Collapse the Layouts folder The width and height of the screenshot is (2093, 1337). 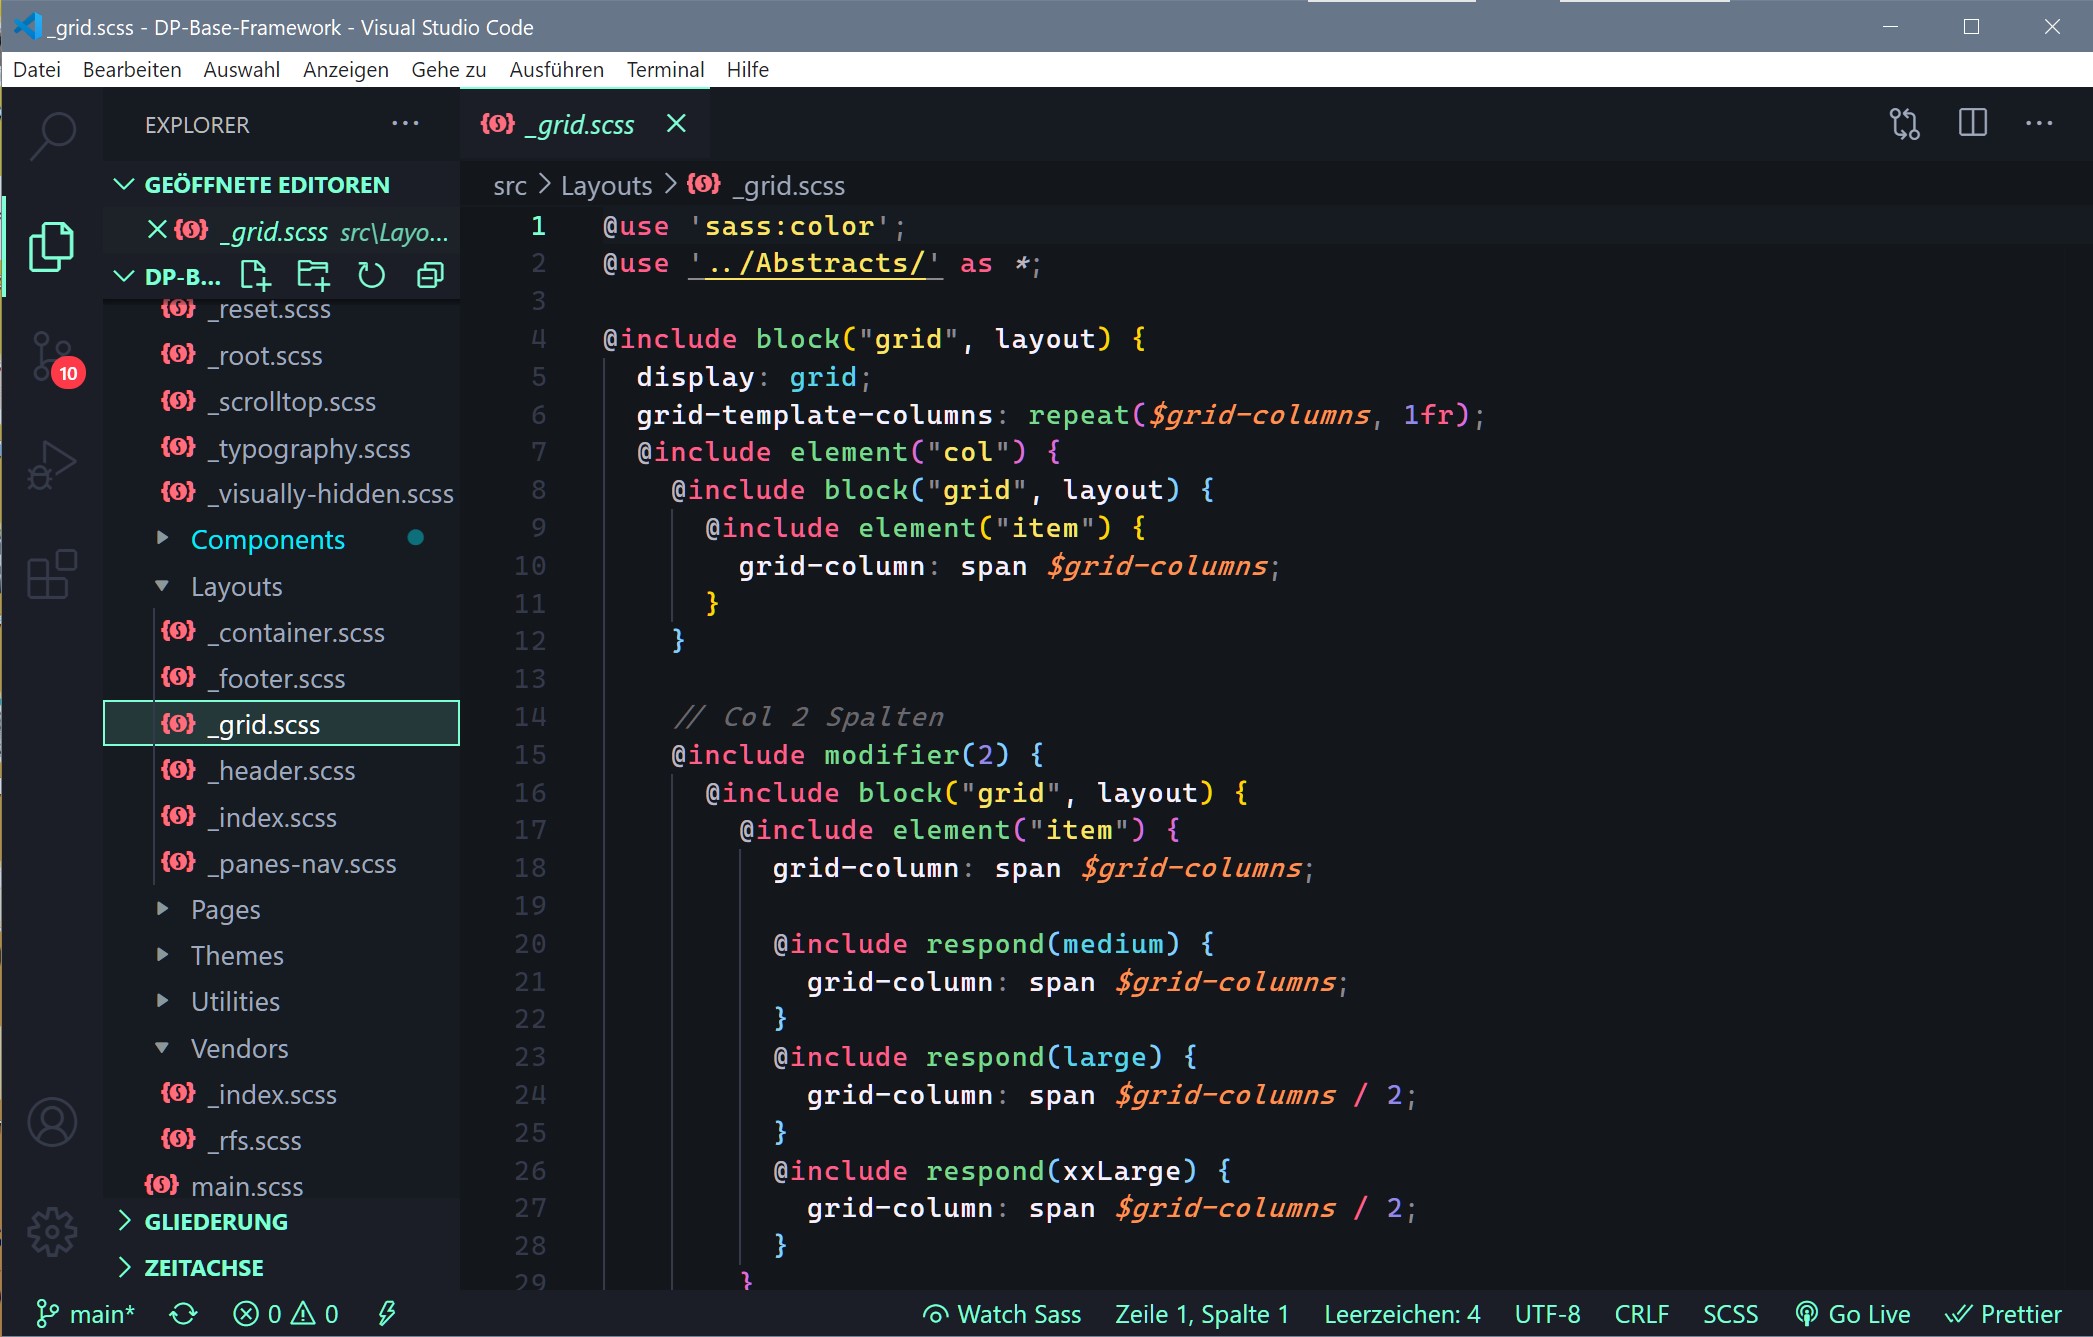236,587
